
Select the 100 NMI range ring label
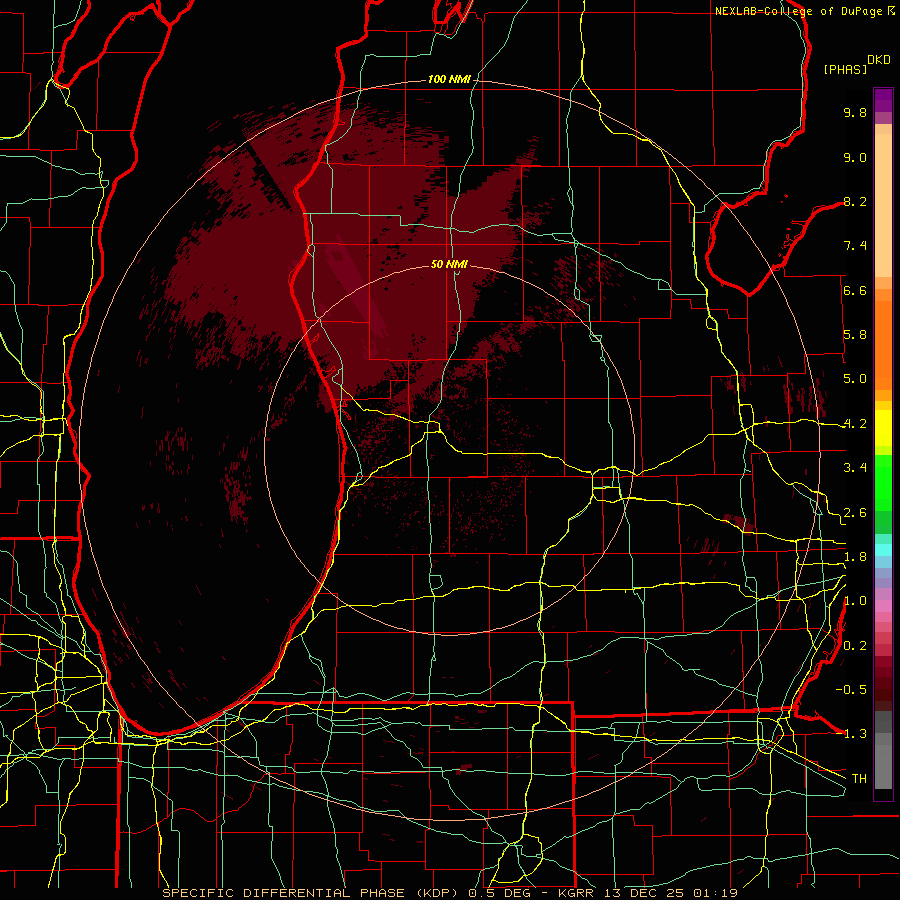click(x=449, y=79)
